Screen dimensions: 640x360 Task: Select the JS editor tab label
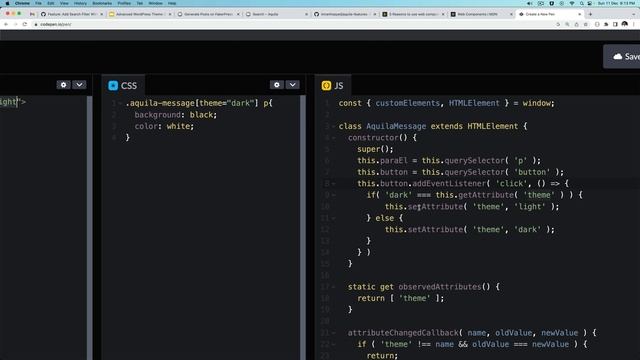click(x=338, y=86)
